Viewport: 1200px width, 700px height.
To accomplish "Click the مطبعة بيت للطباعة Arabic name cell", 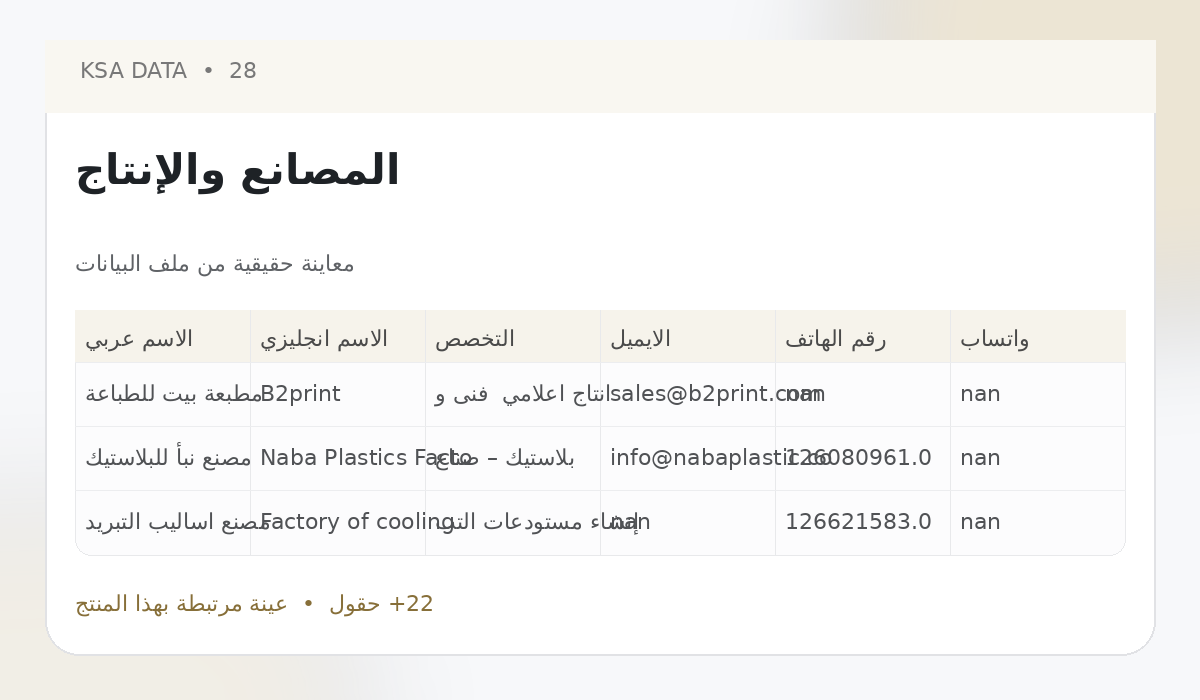I will (163, 395).
